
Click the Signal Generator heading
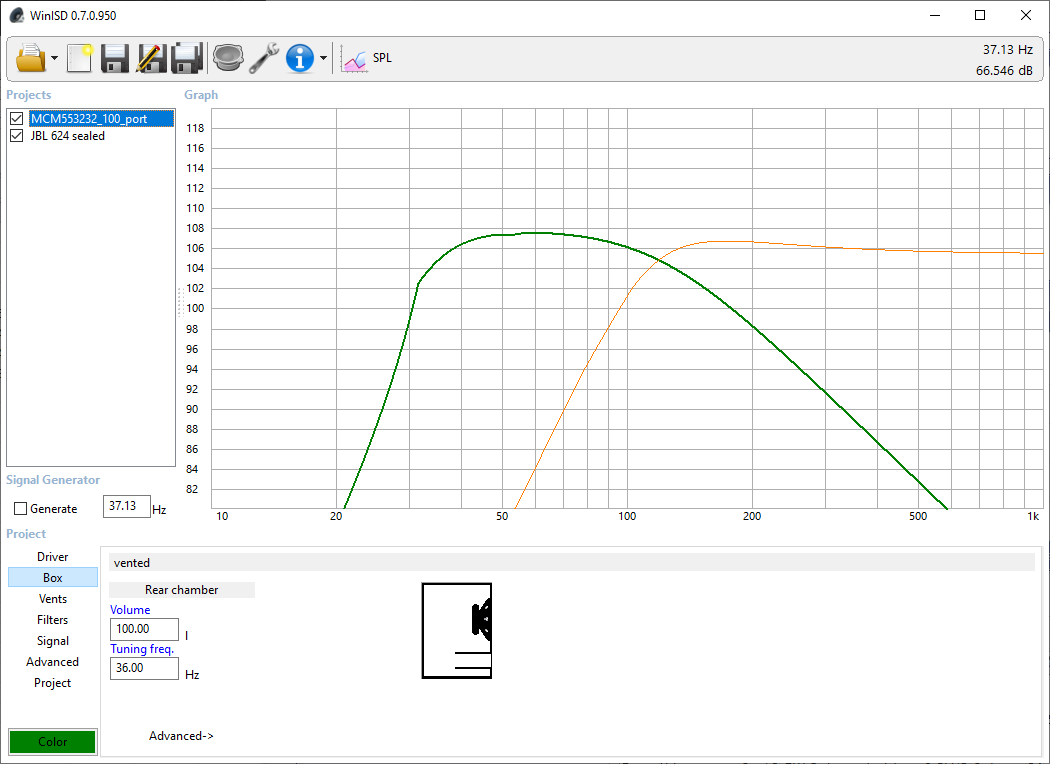point(53,479)
